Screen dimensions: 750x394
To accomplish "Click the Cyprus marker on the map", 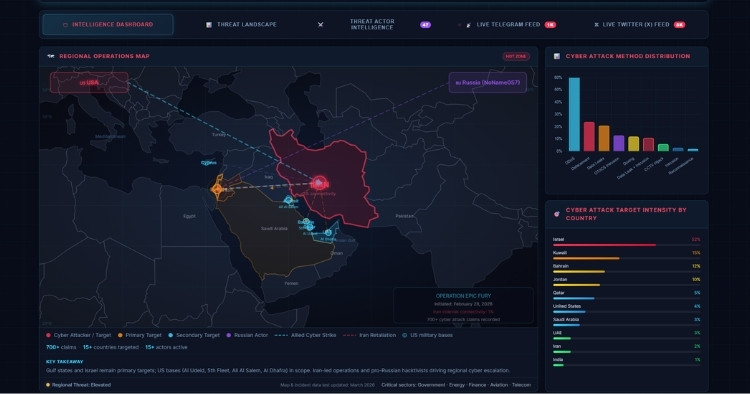I will [x=208, y=163].
